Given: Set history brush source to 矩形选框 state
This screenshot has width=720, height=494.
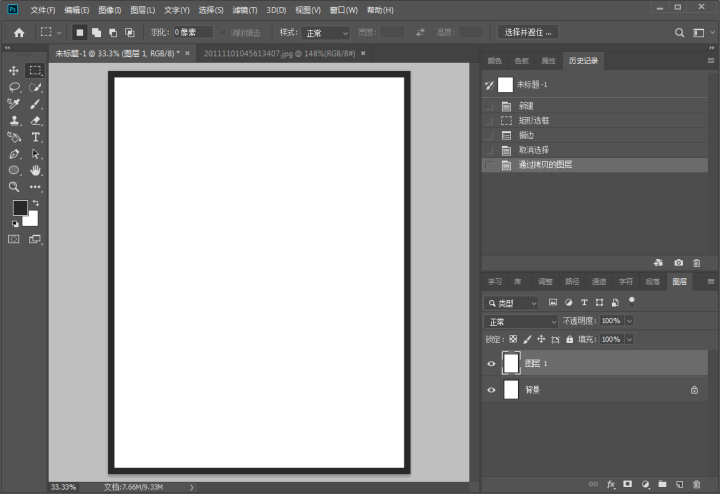Looking at the screenshot, I should (x=489, y=121).
